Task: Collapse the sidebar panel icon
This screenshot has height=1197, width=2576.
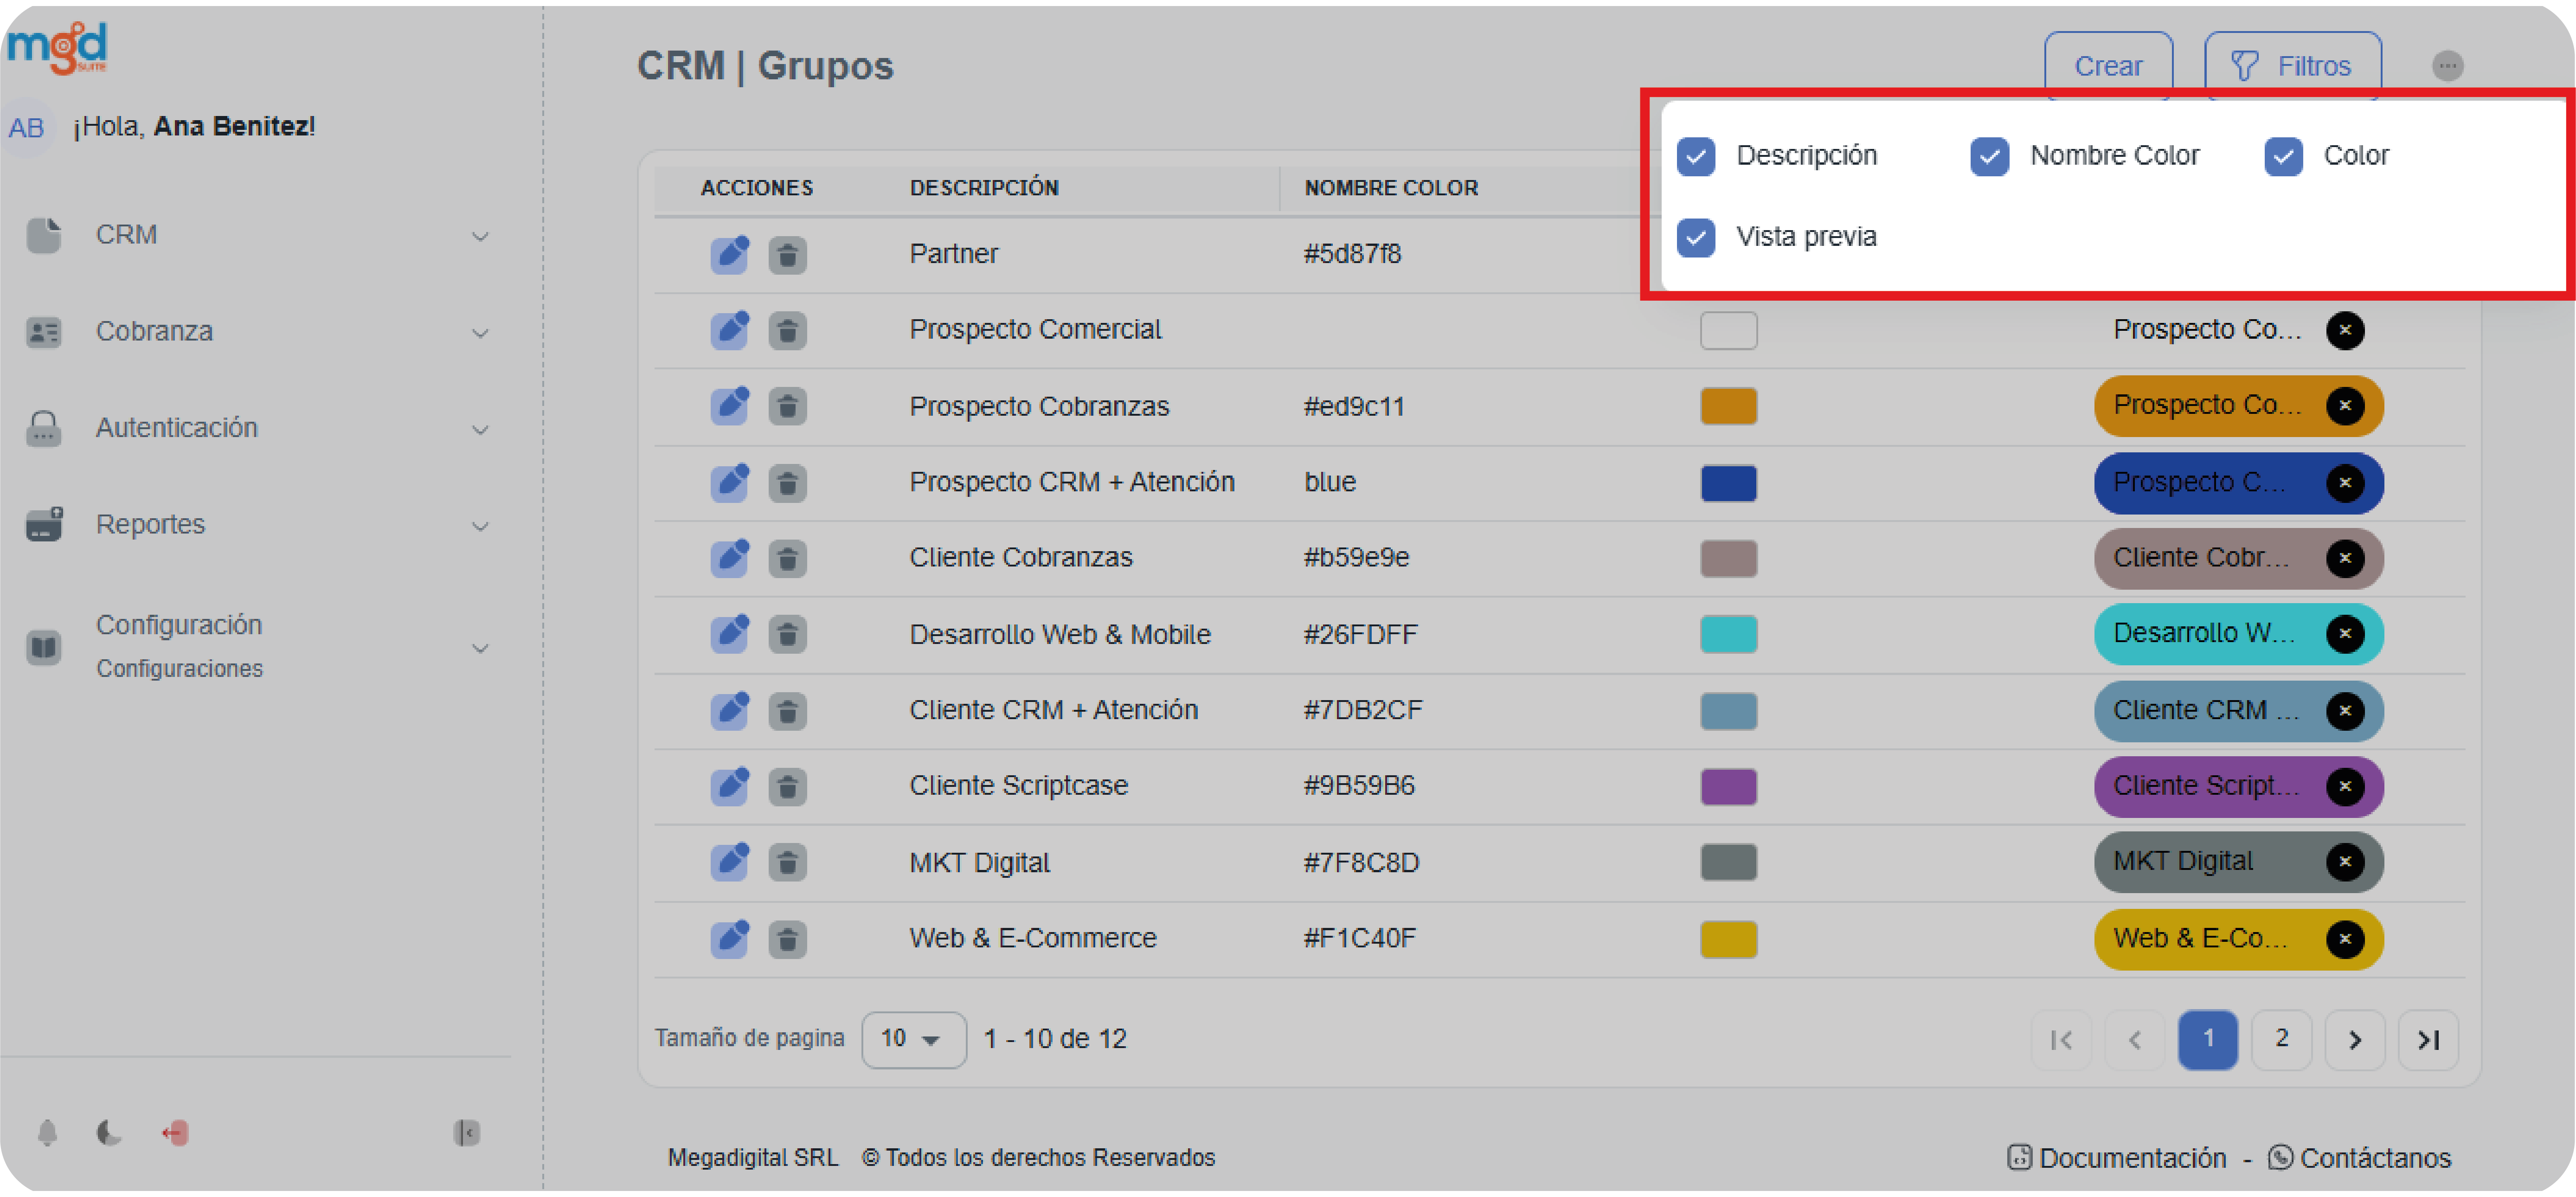Action: 466,1132
